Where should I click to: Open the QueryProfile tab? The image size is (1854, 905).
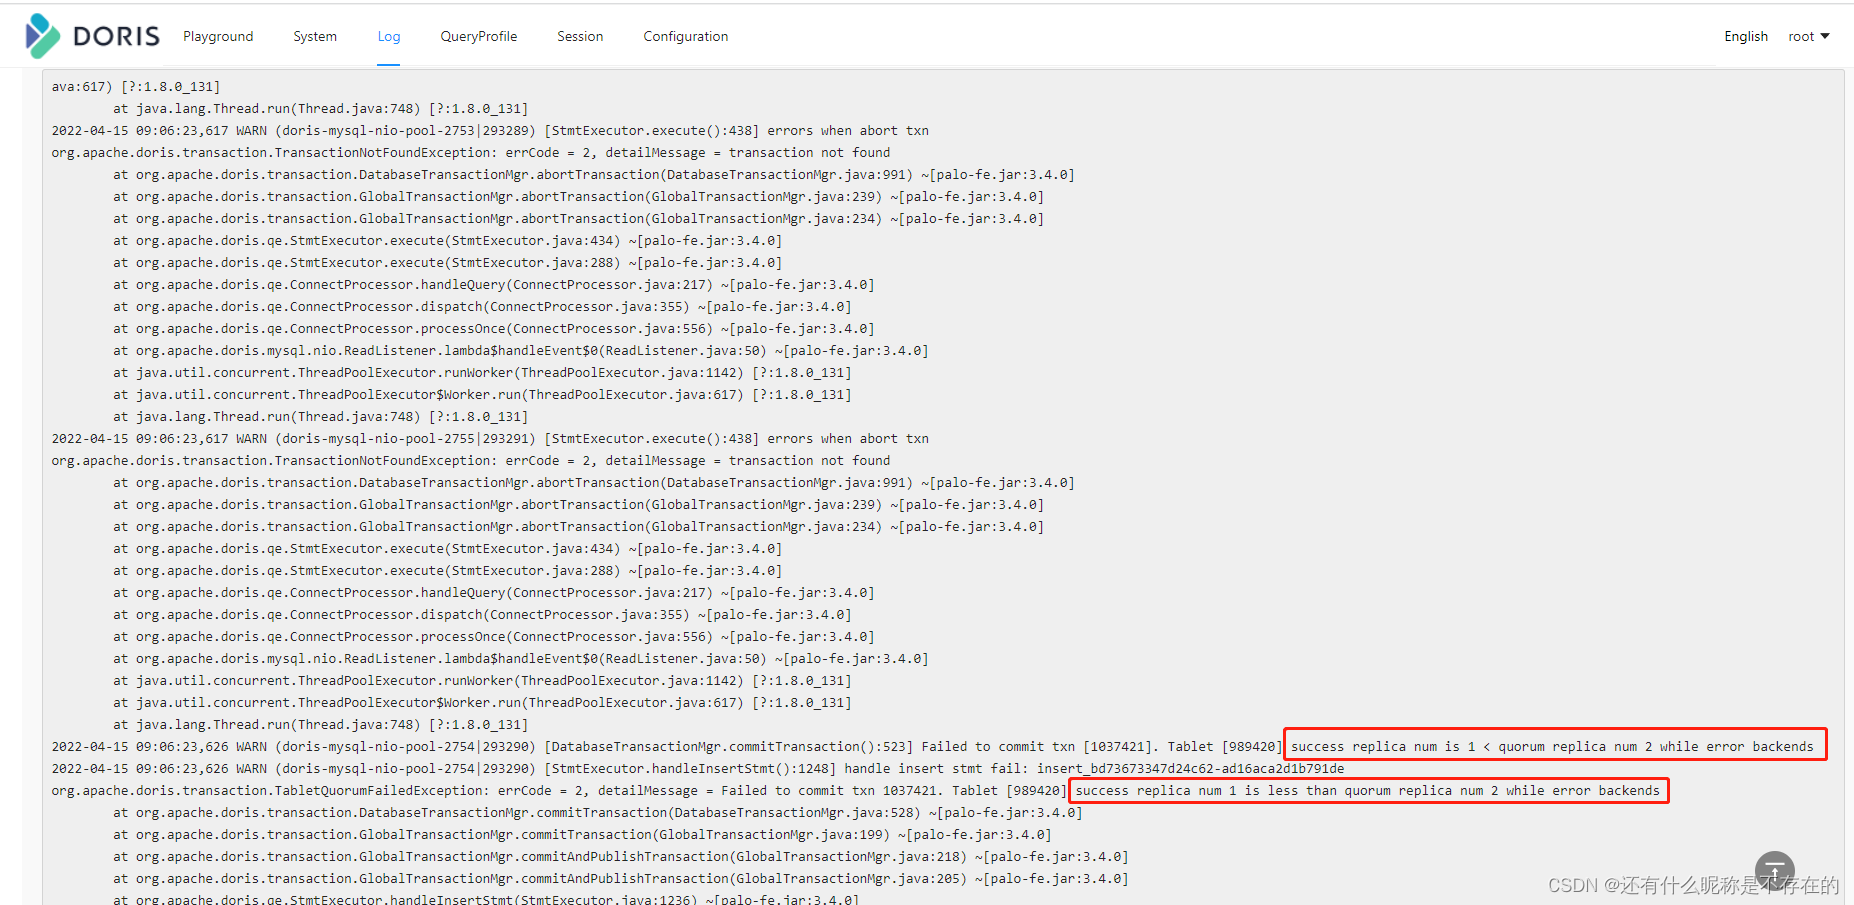479,36
